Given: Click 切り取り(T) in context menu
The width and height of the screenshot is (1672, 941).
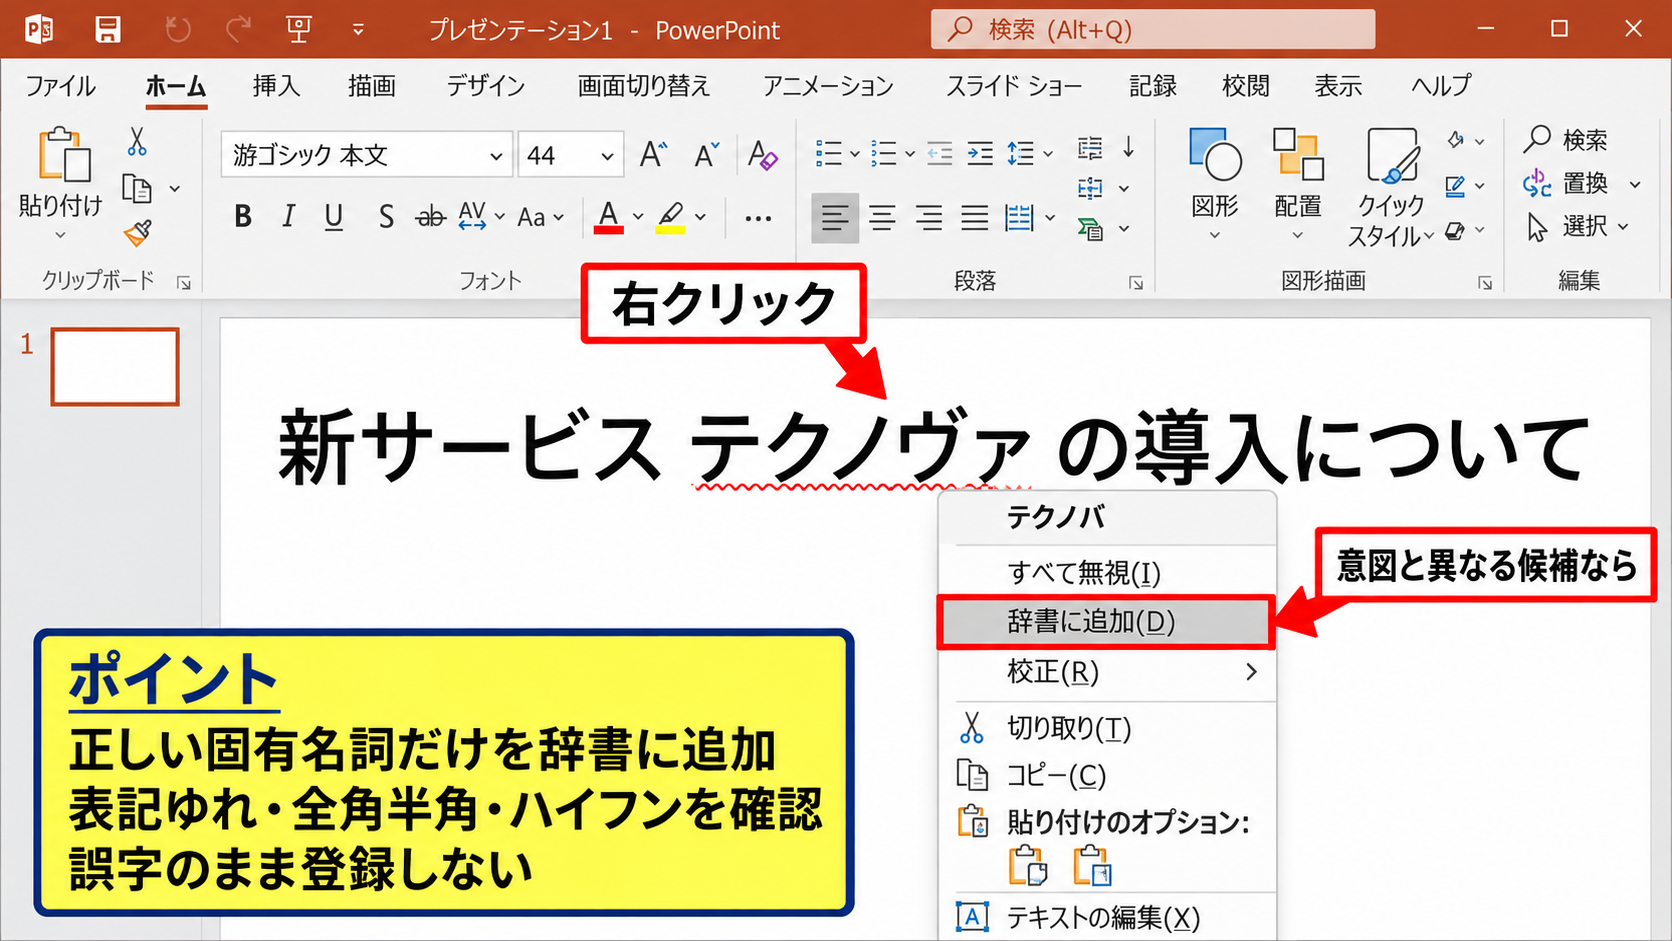Looking at the screenshot, I should click(x=1108, y=728).
